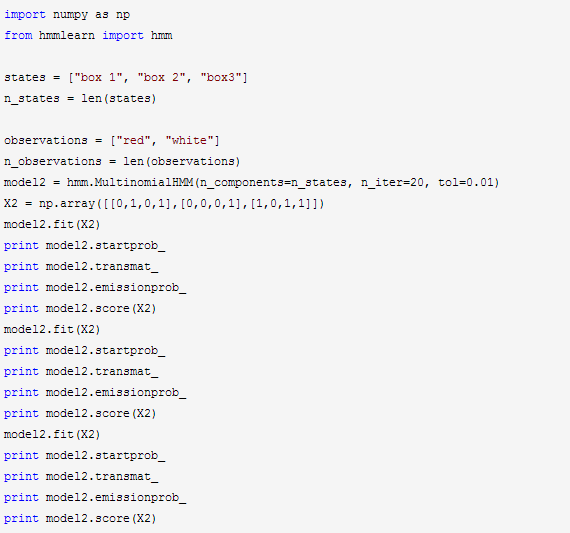Click the third model2.fit(X2) line

click(52, 434)
